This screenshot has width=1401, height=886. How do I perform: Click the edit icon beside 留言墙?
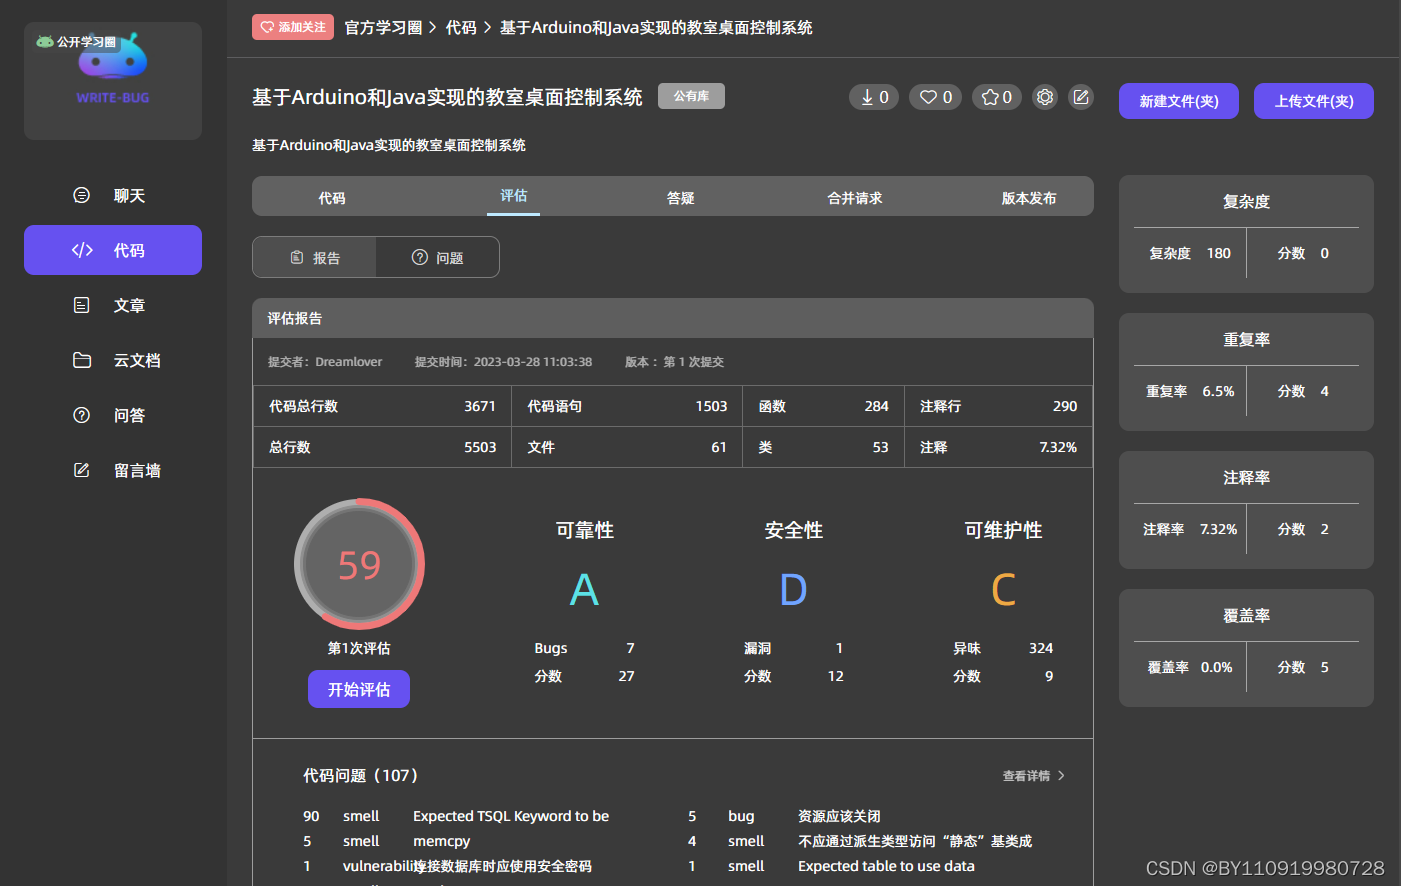pyautogui.click(x=82, y=470)
